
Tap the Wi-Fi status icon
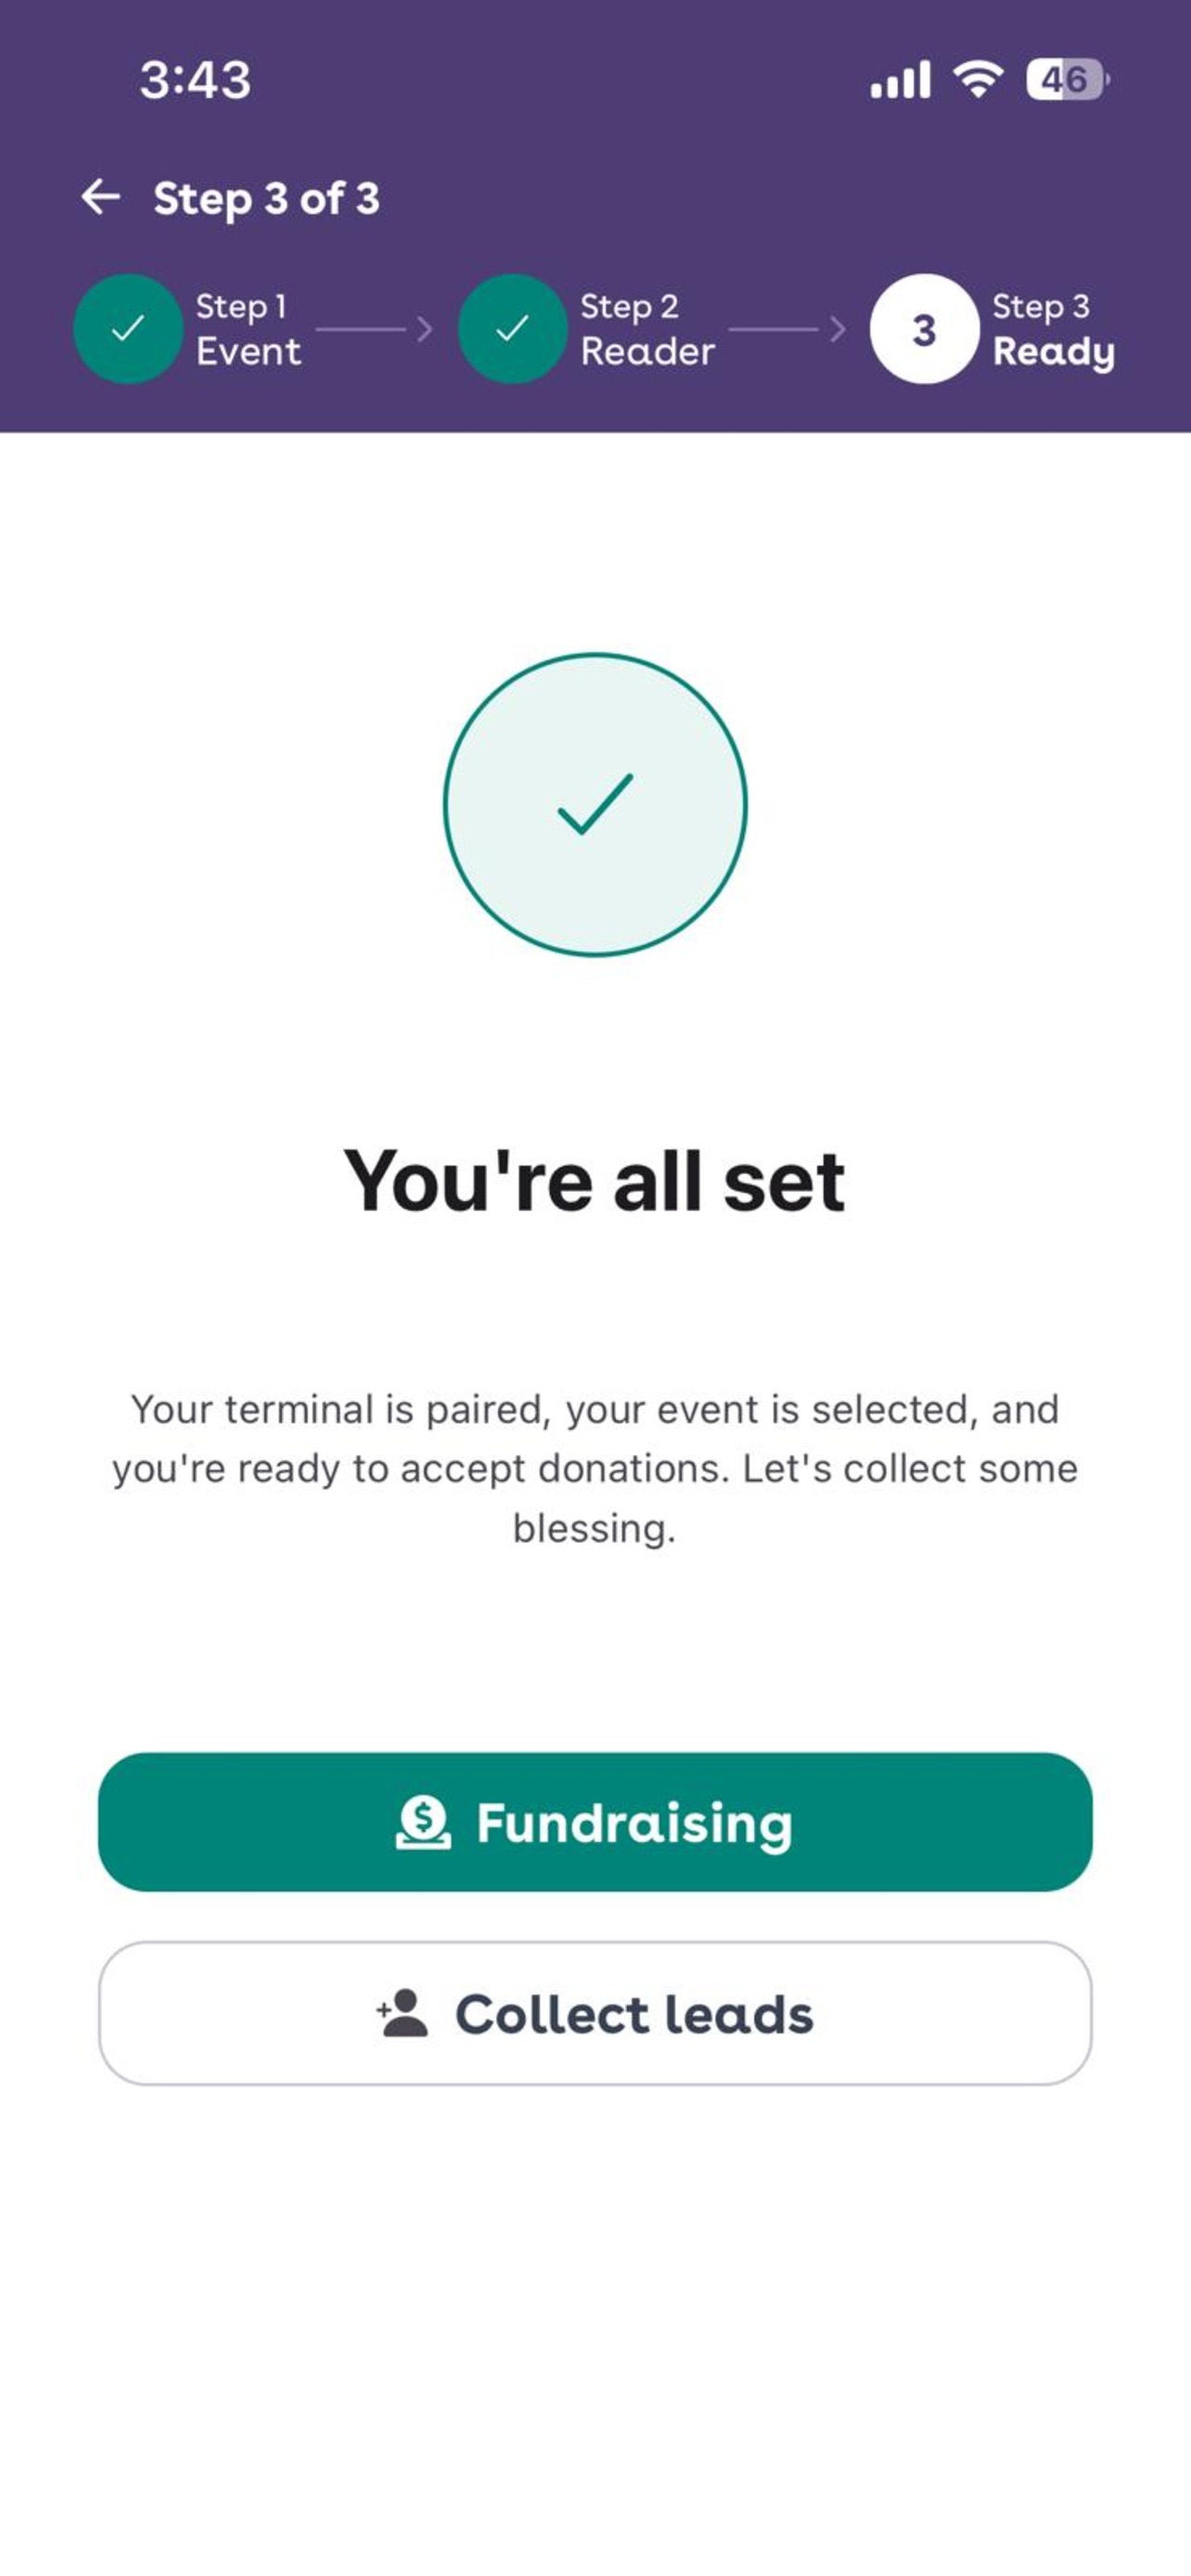tap(978, 79)
